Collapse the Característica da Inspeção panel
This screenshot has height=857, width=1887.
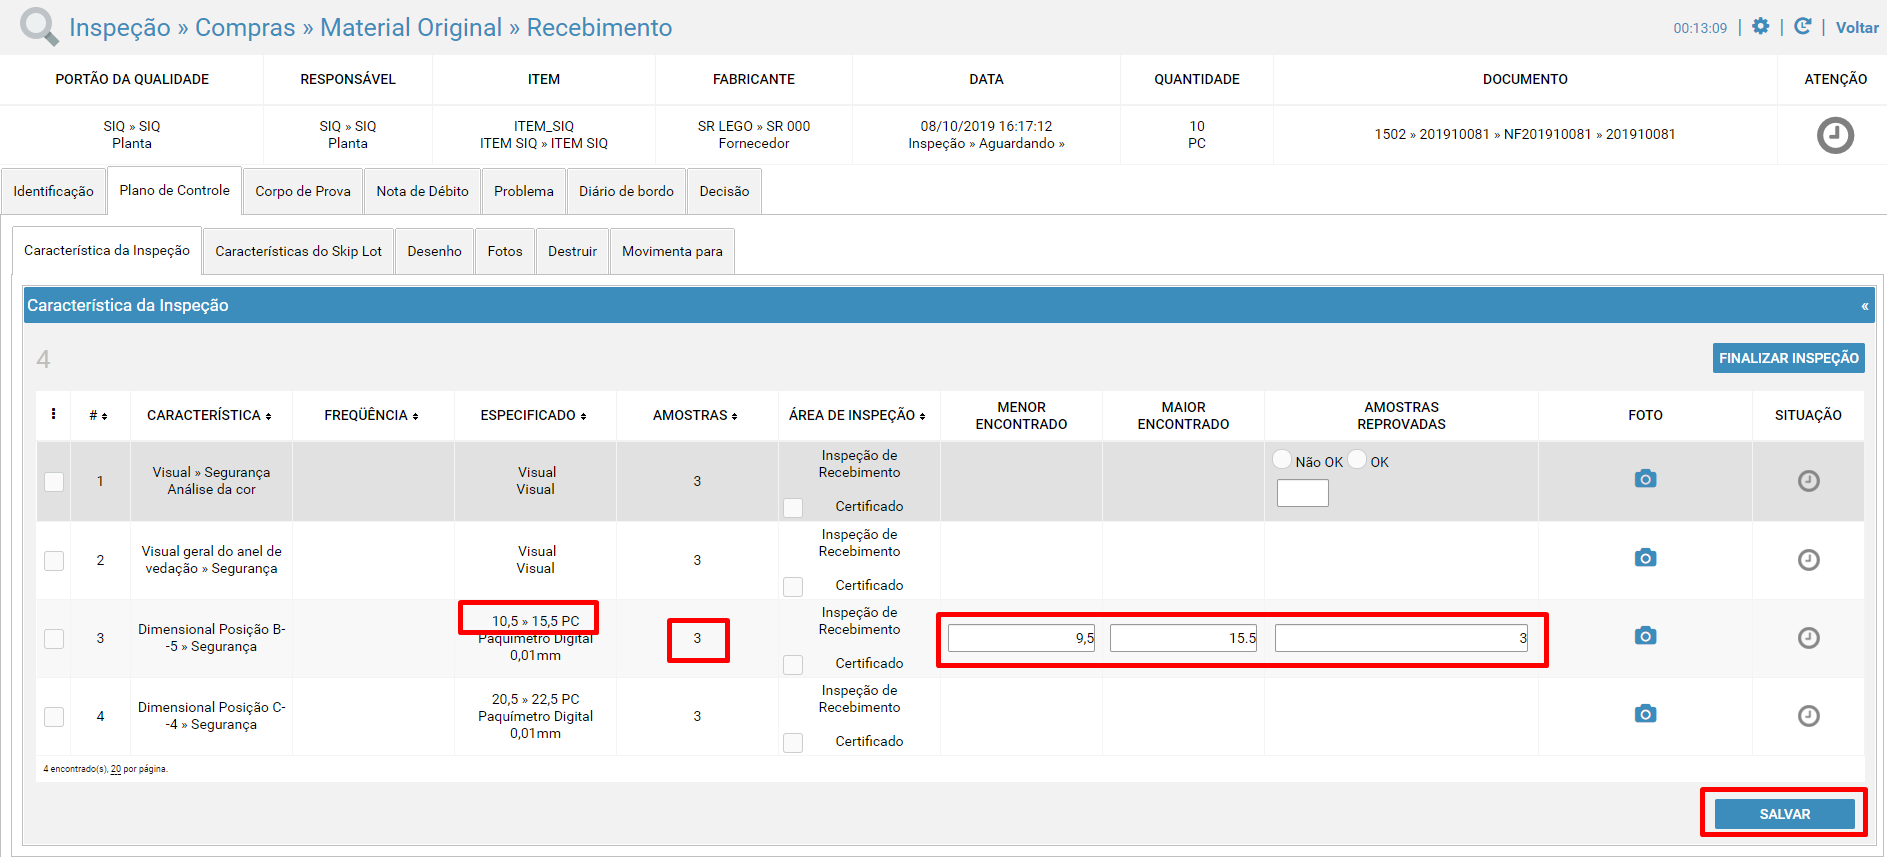[1864, 306]
